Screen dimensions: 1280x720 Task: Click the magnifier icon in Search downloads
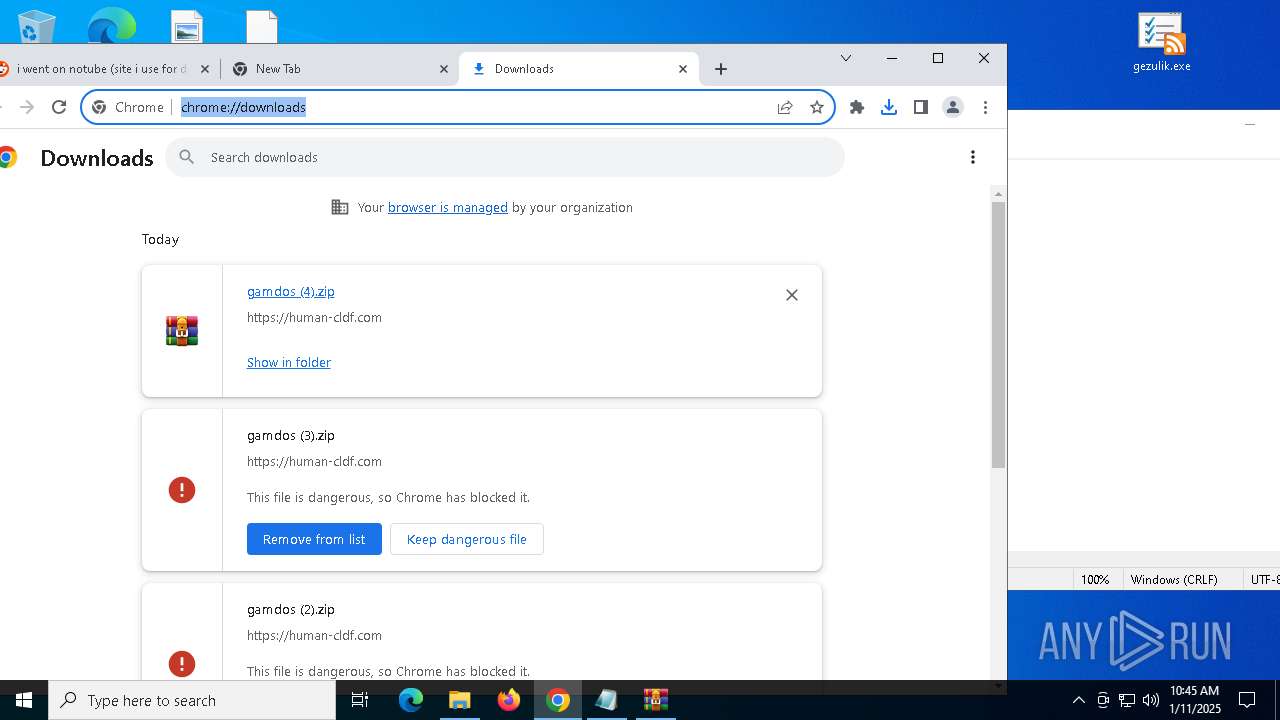coord(187,157)
